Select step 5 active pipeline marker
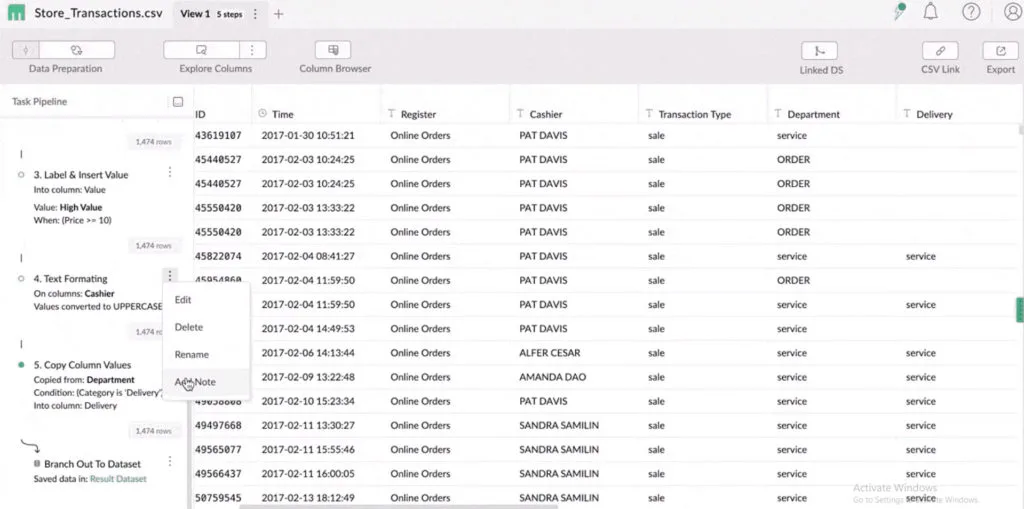This screenshot has width=1024, height=509. [x=21, y=365]
